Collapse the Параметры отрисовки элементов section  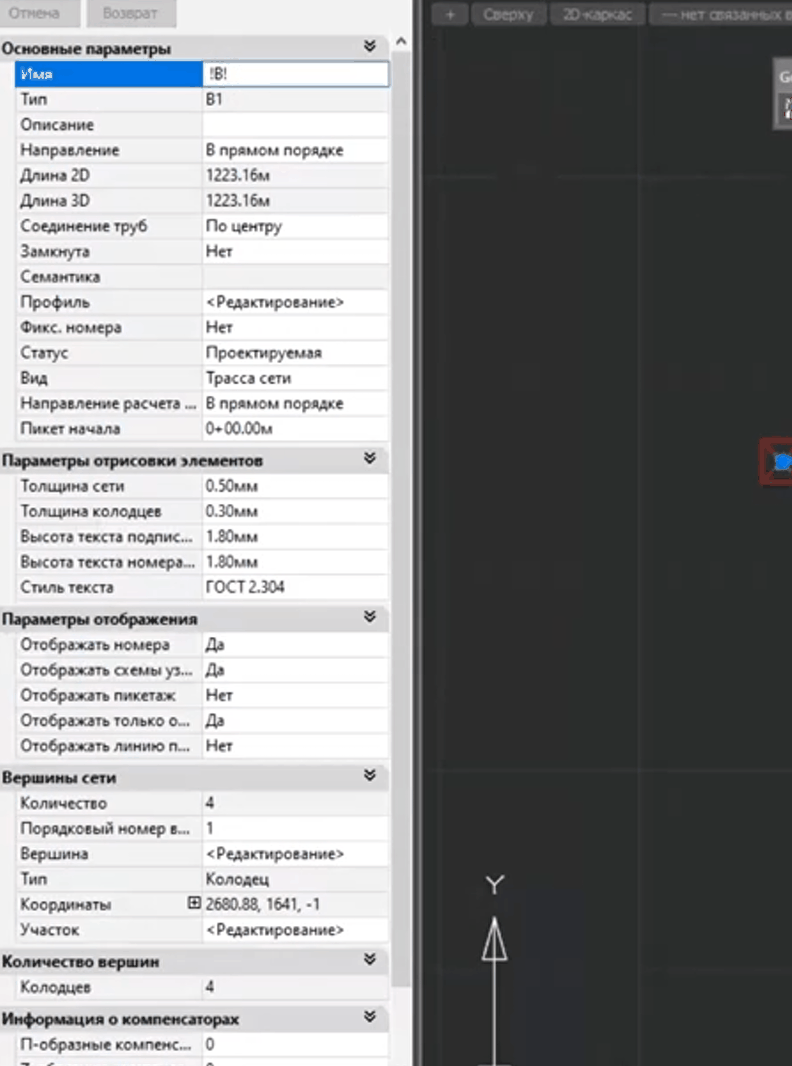(369, 459)
